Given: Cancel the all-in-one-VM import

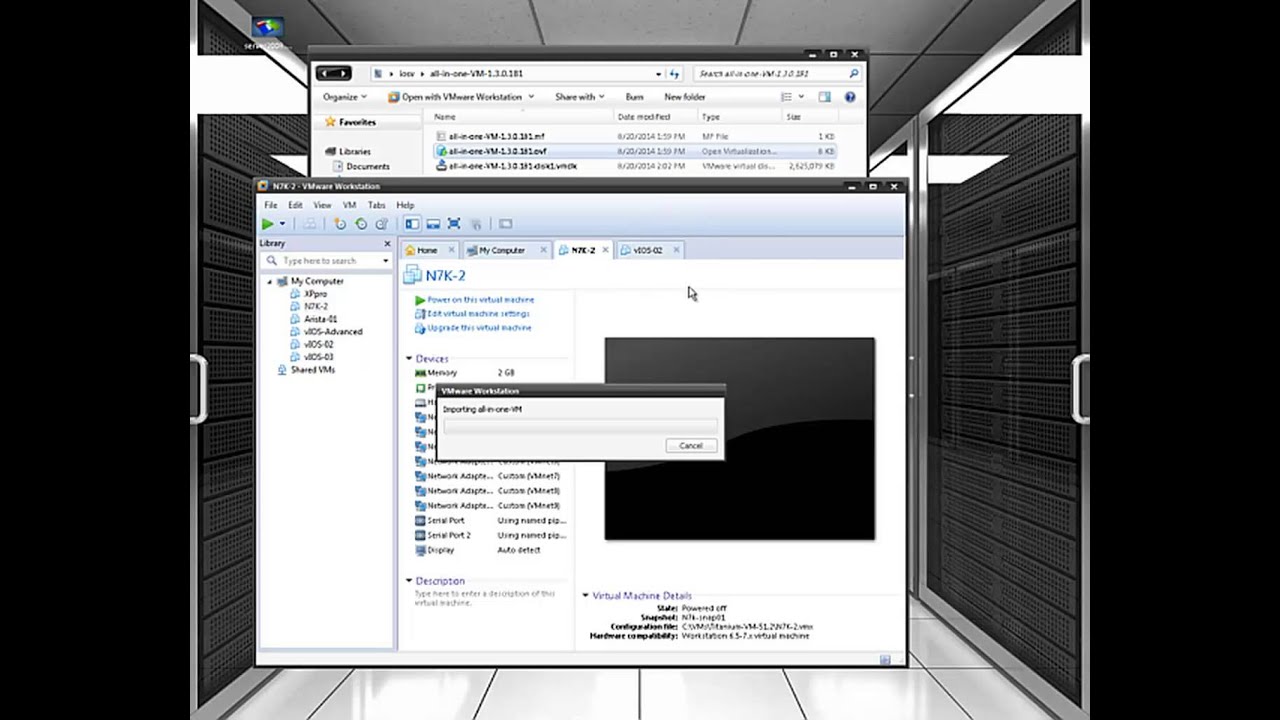Looking at the screenshot, I should tap(691, 446).
